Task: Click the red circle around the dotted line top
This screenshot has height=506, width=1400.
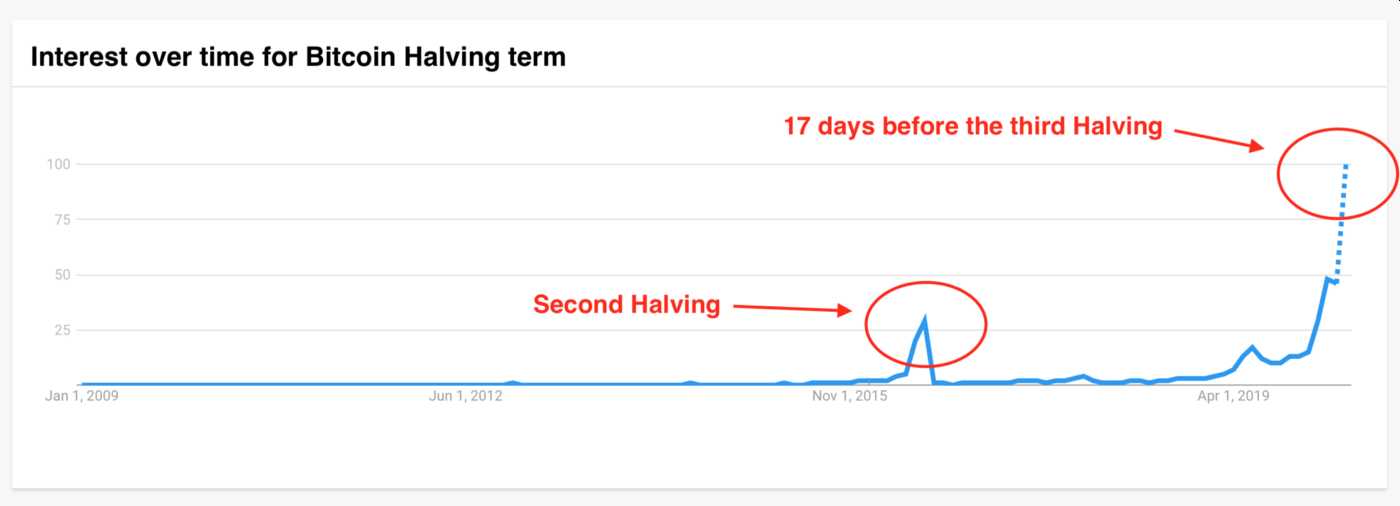Action: point(1337,173)
